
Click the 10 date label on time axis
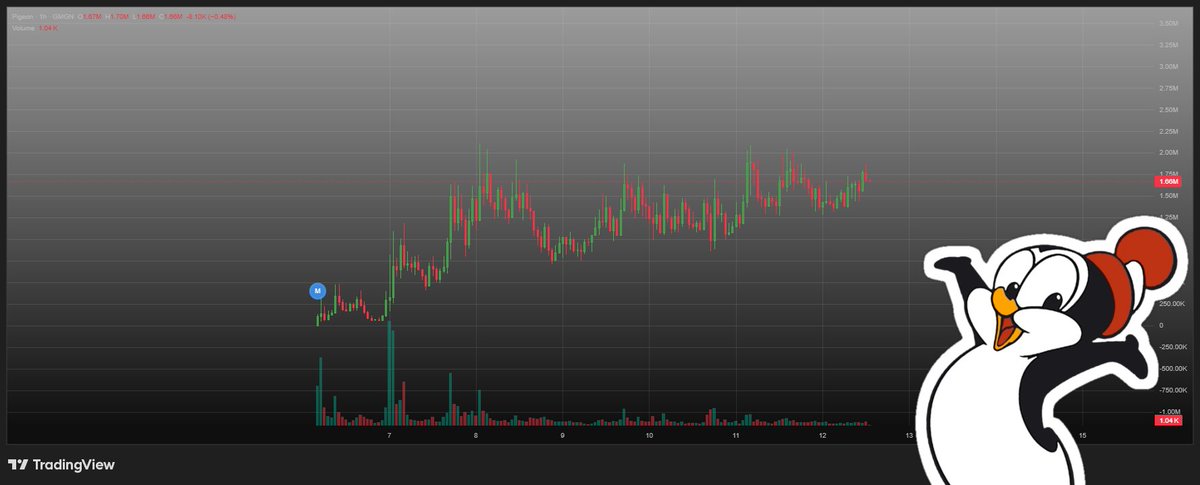coord(649,436)
